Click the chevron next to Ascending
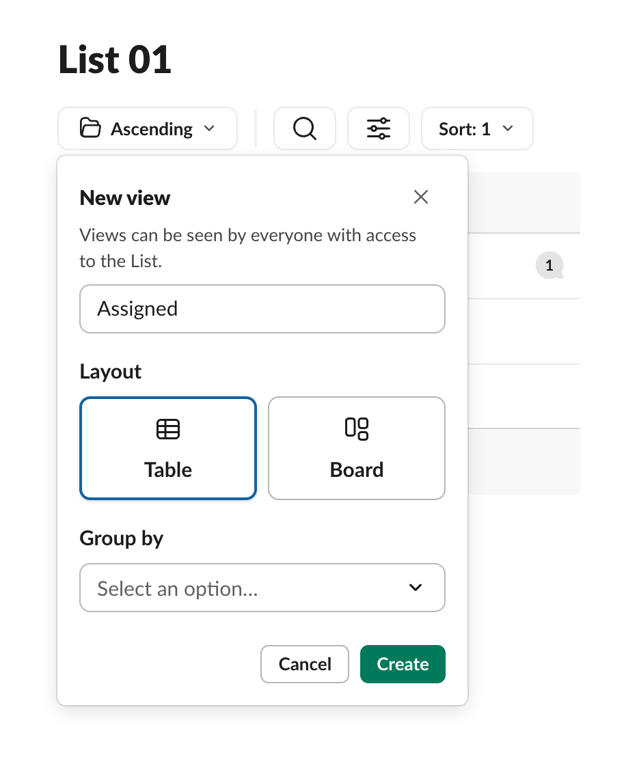The height and width of the screenshot is (768, 624). (x=209, y=128)
